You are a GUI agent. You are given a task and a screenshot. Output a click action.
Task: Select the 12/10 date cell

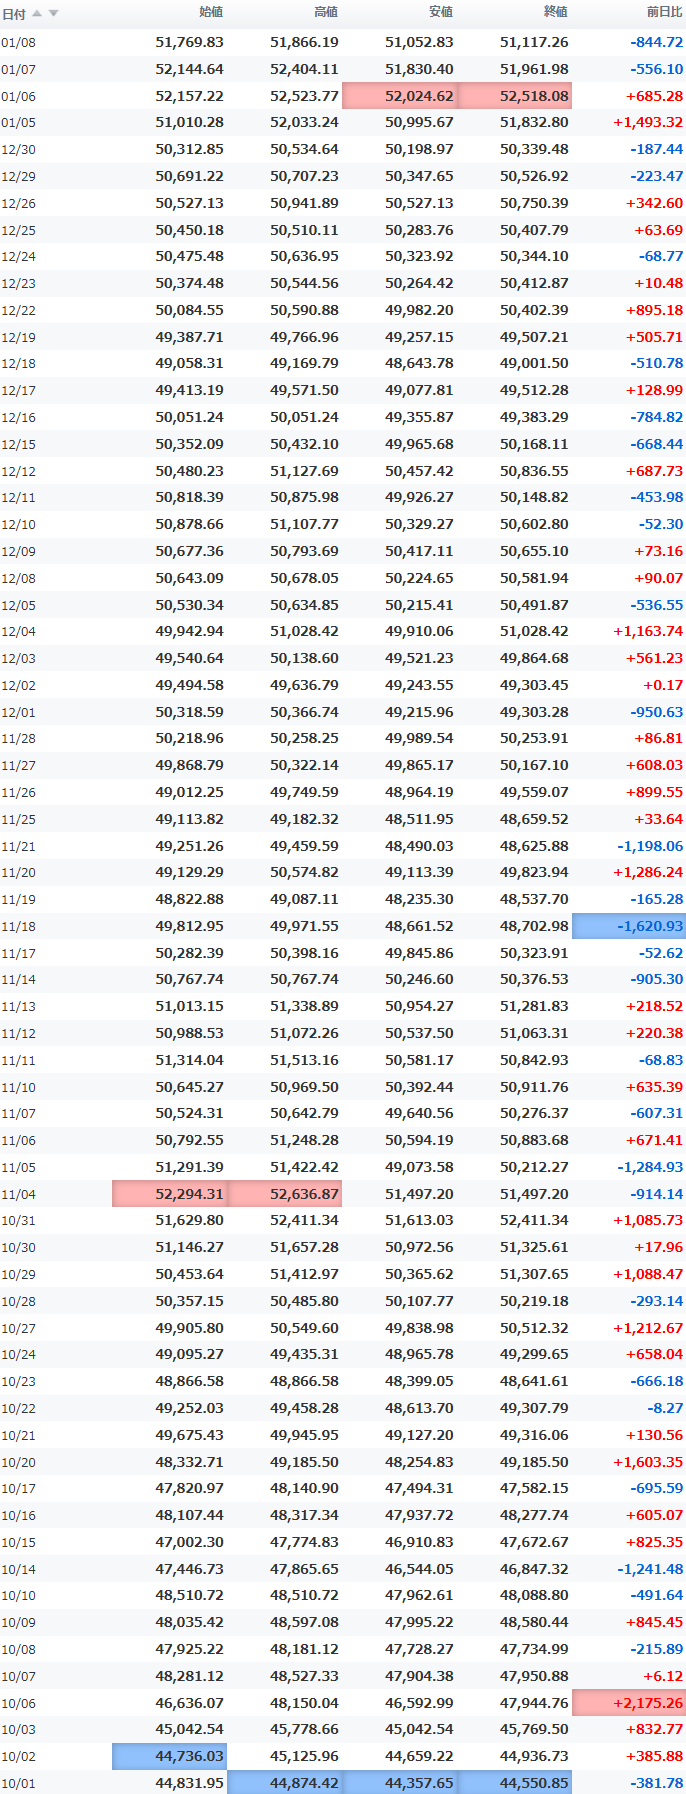[x=18, y=525]
